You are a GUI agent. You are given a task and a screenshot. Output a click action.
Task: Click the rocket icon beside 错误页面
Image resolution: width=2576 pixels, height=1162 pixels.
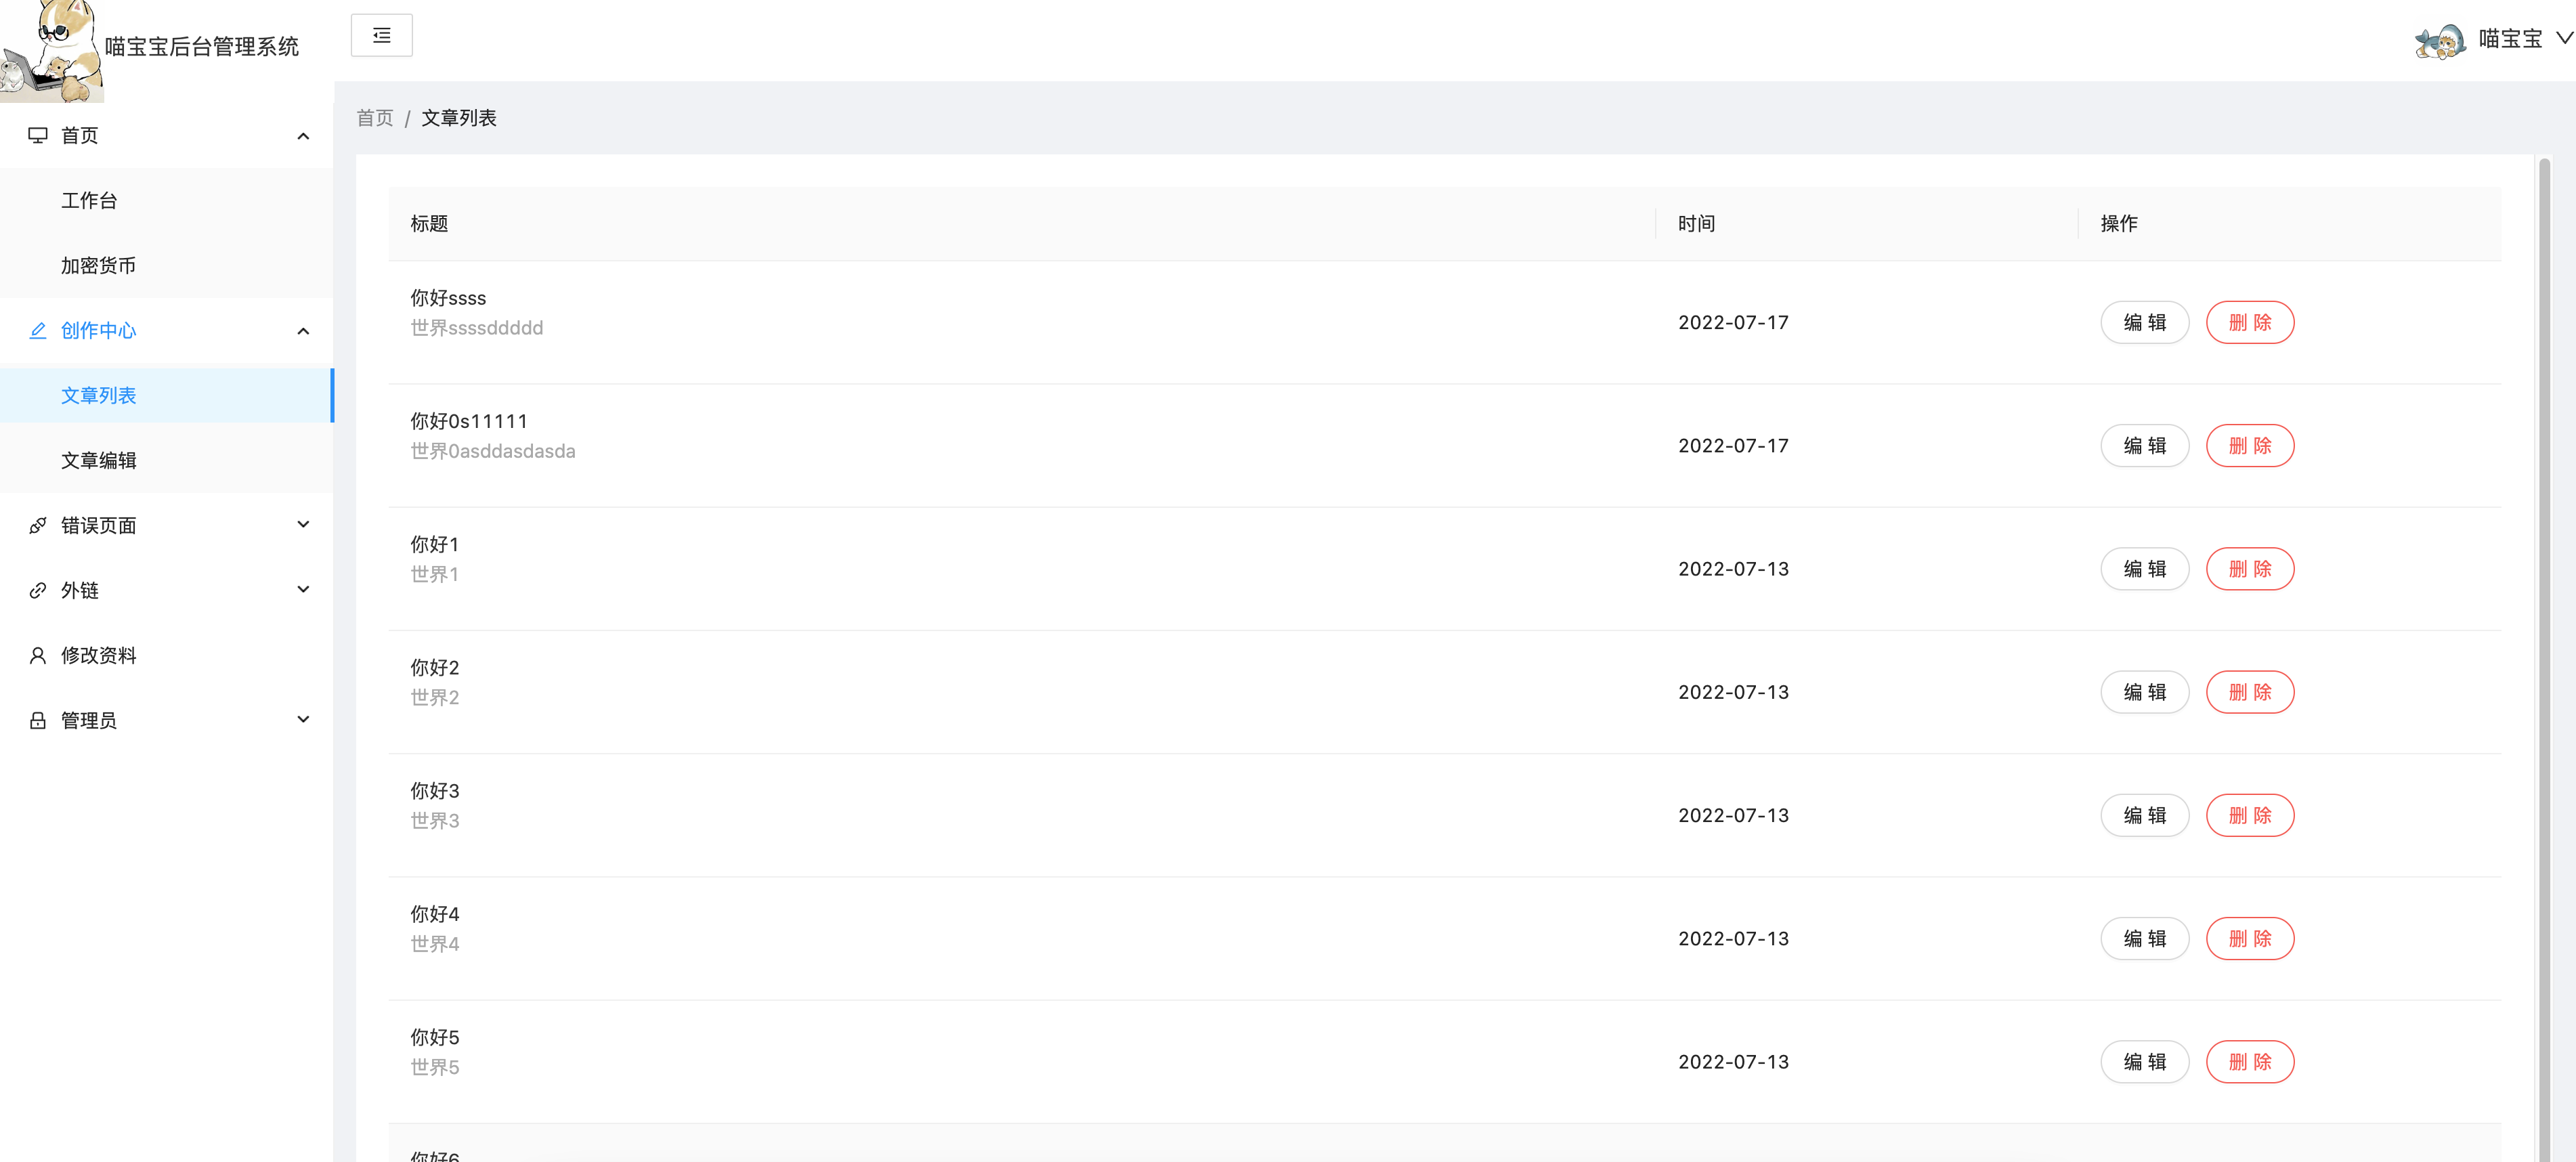coord(38,525)
